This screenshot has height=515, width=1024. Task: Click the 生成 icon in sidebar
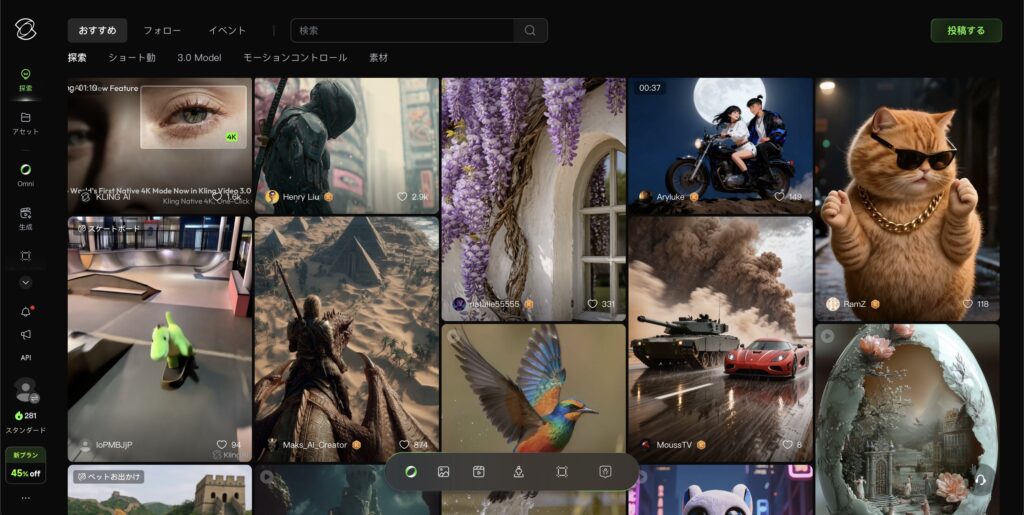click(x=25, y=213)
